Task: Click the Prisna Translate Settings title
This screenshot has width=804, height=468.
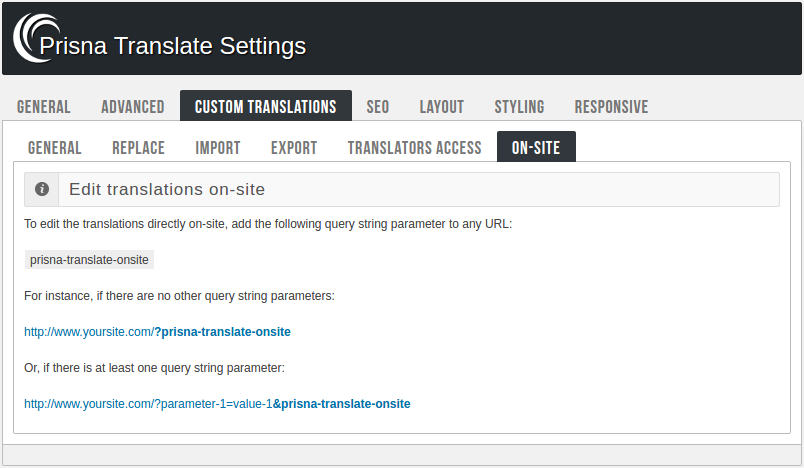Action: [x=172, y=46]
